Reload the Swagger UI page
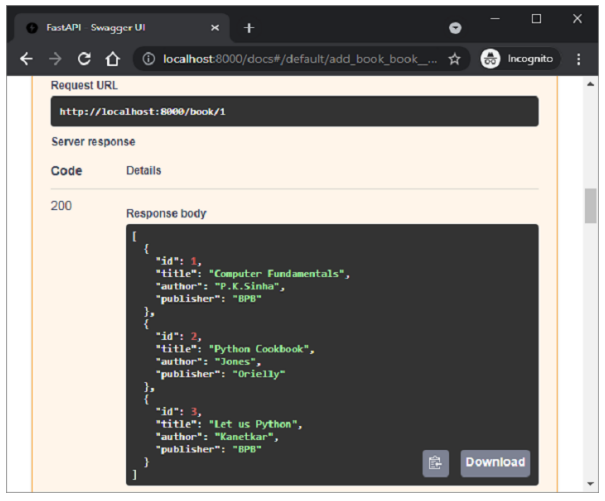This screenshot has width=605, height=501. (x=84, y=60)
